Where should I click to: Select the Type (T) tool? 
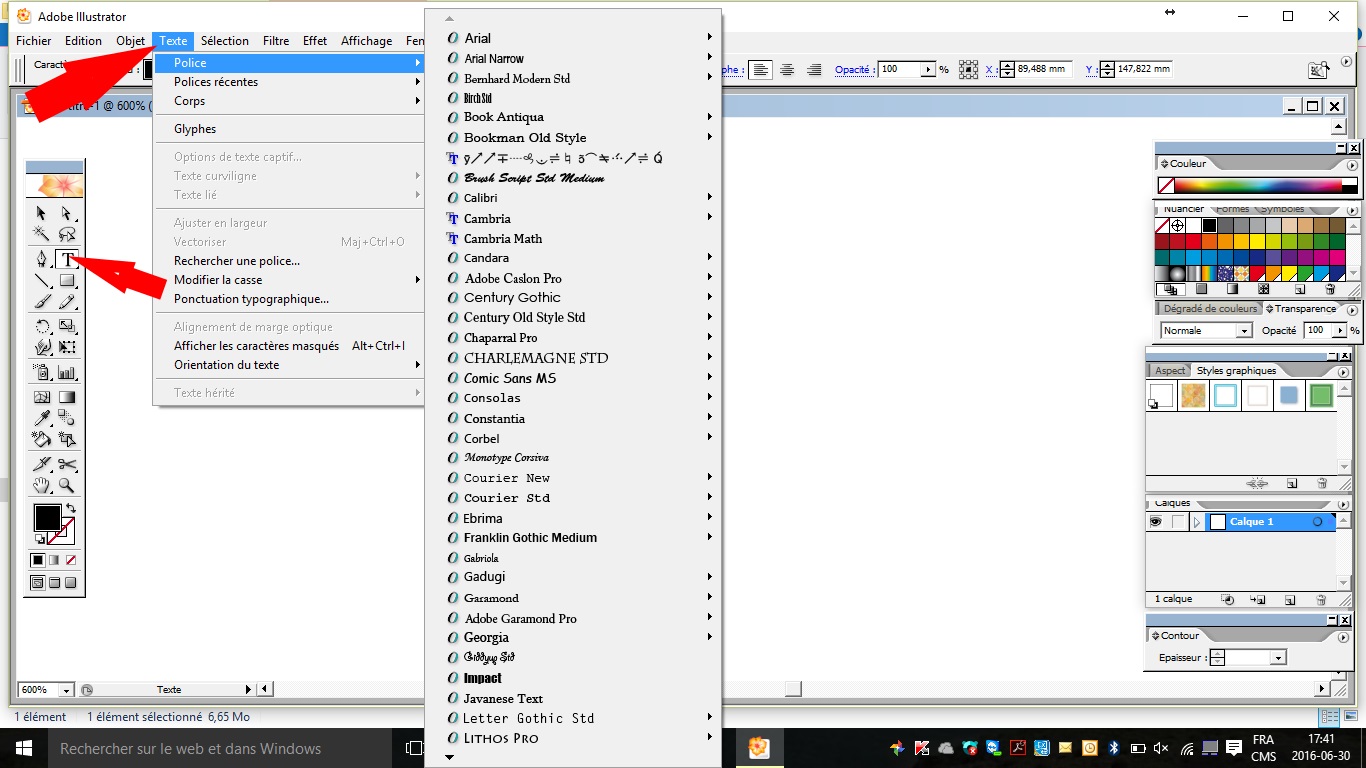pos(67,260)
